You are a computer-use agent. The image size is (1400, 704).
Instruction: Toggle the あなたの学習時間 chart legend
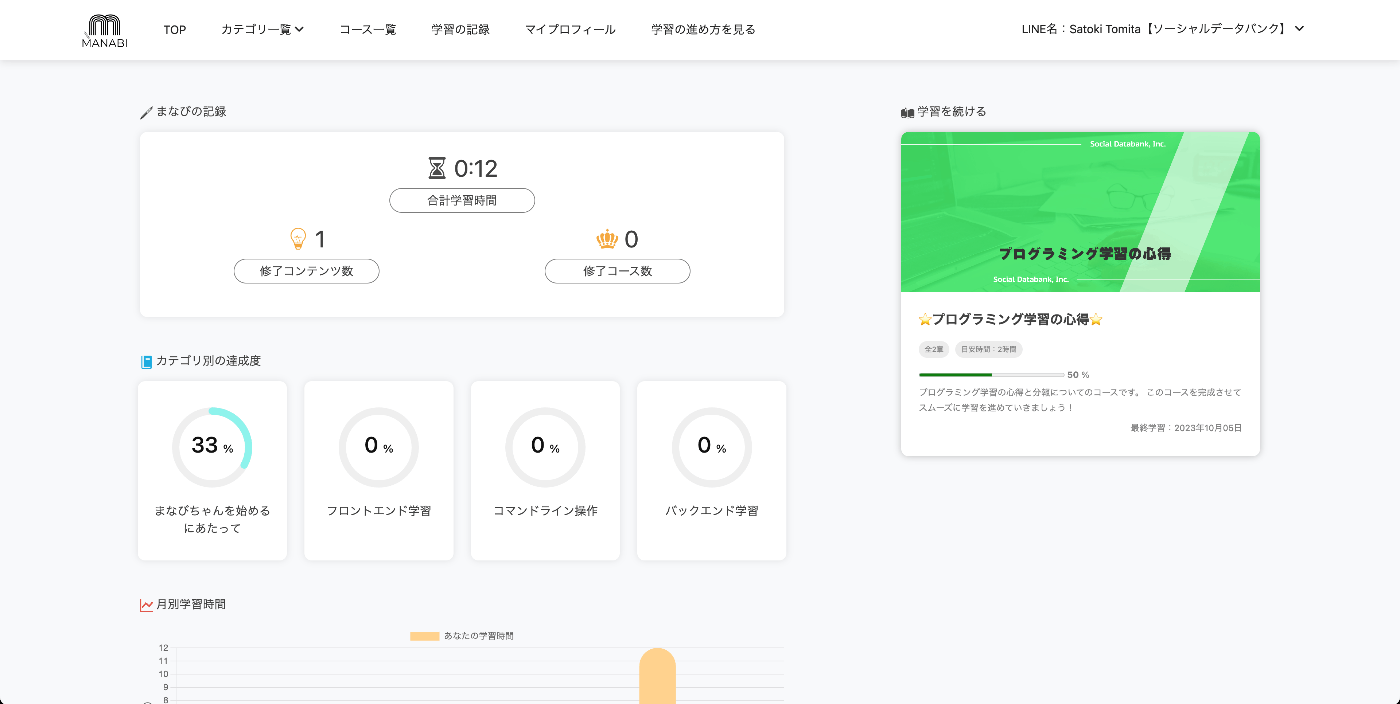(462, 636)
